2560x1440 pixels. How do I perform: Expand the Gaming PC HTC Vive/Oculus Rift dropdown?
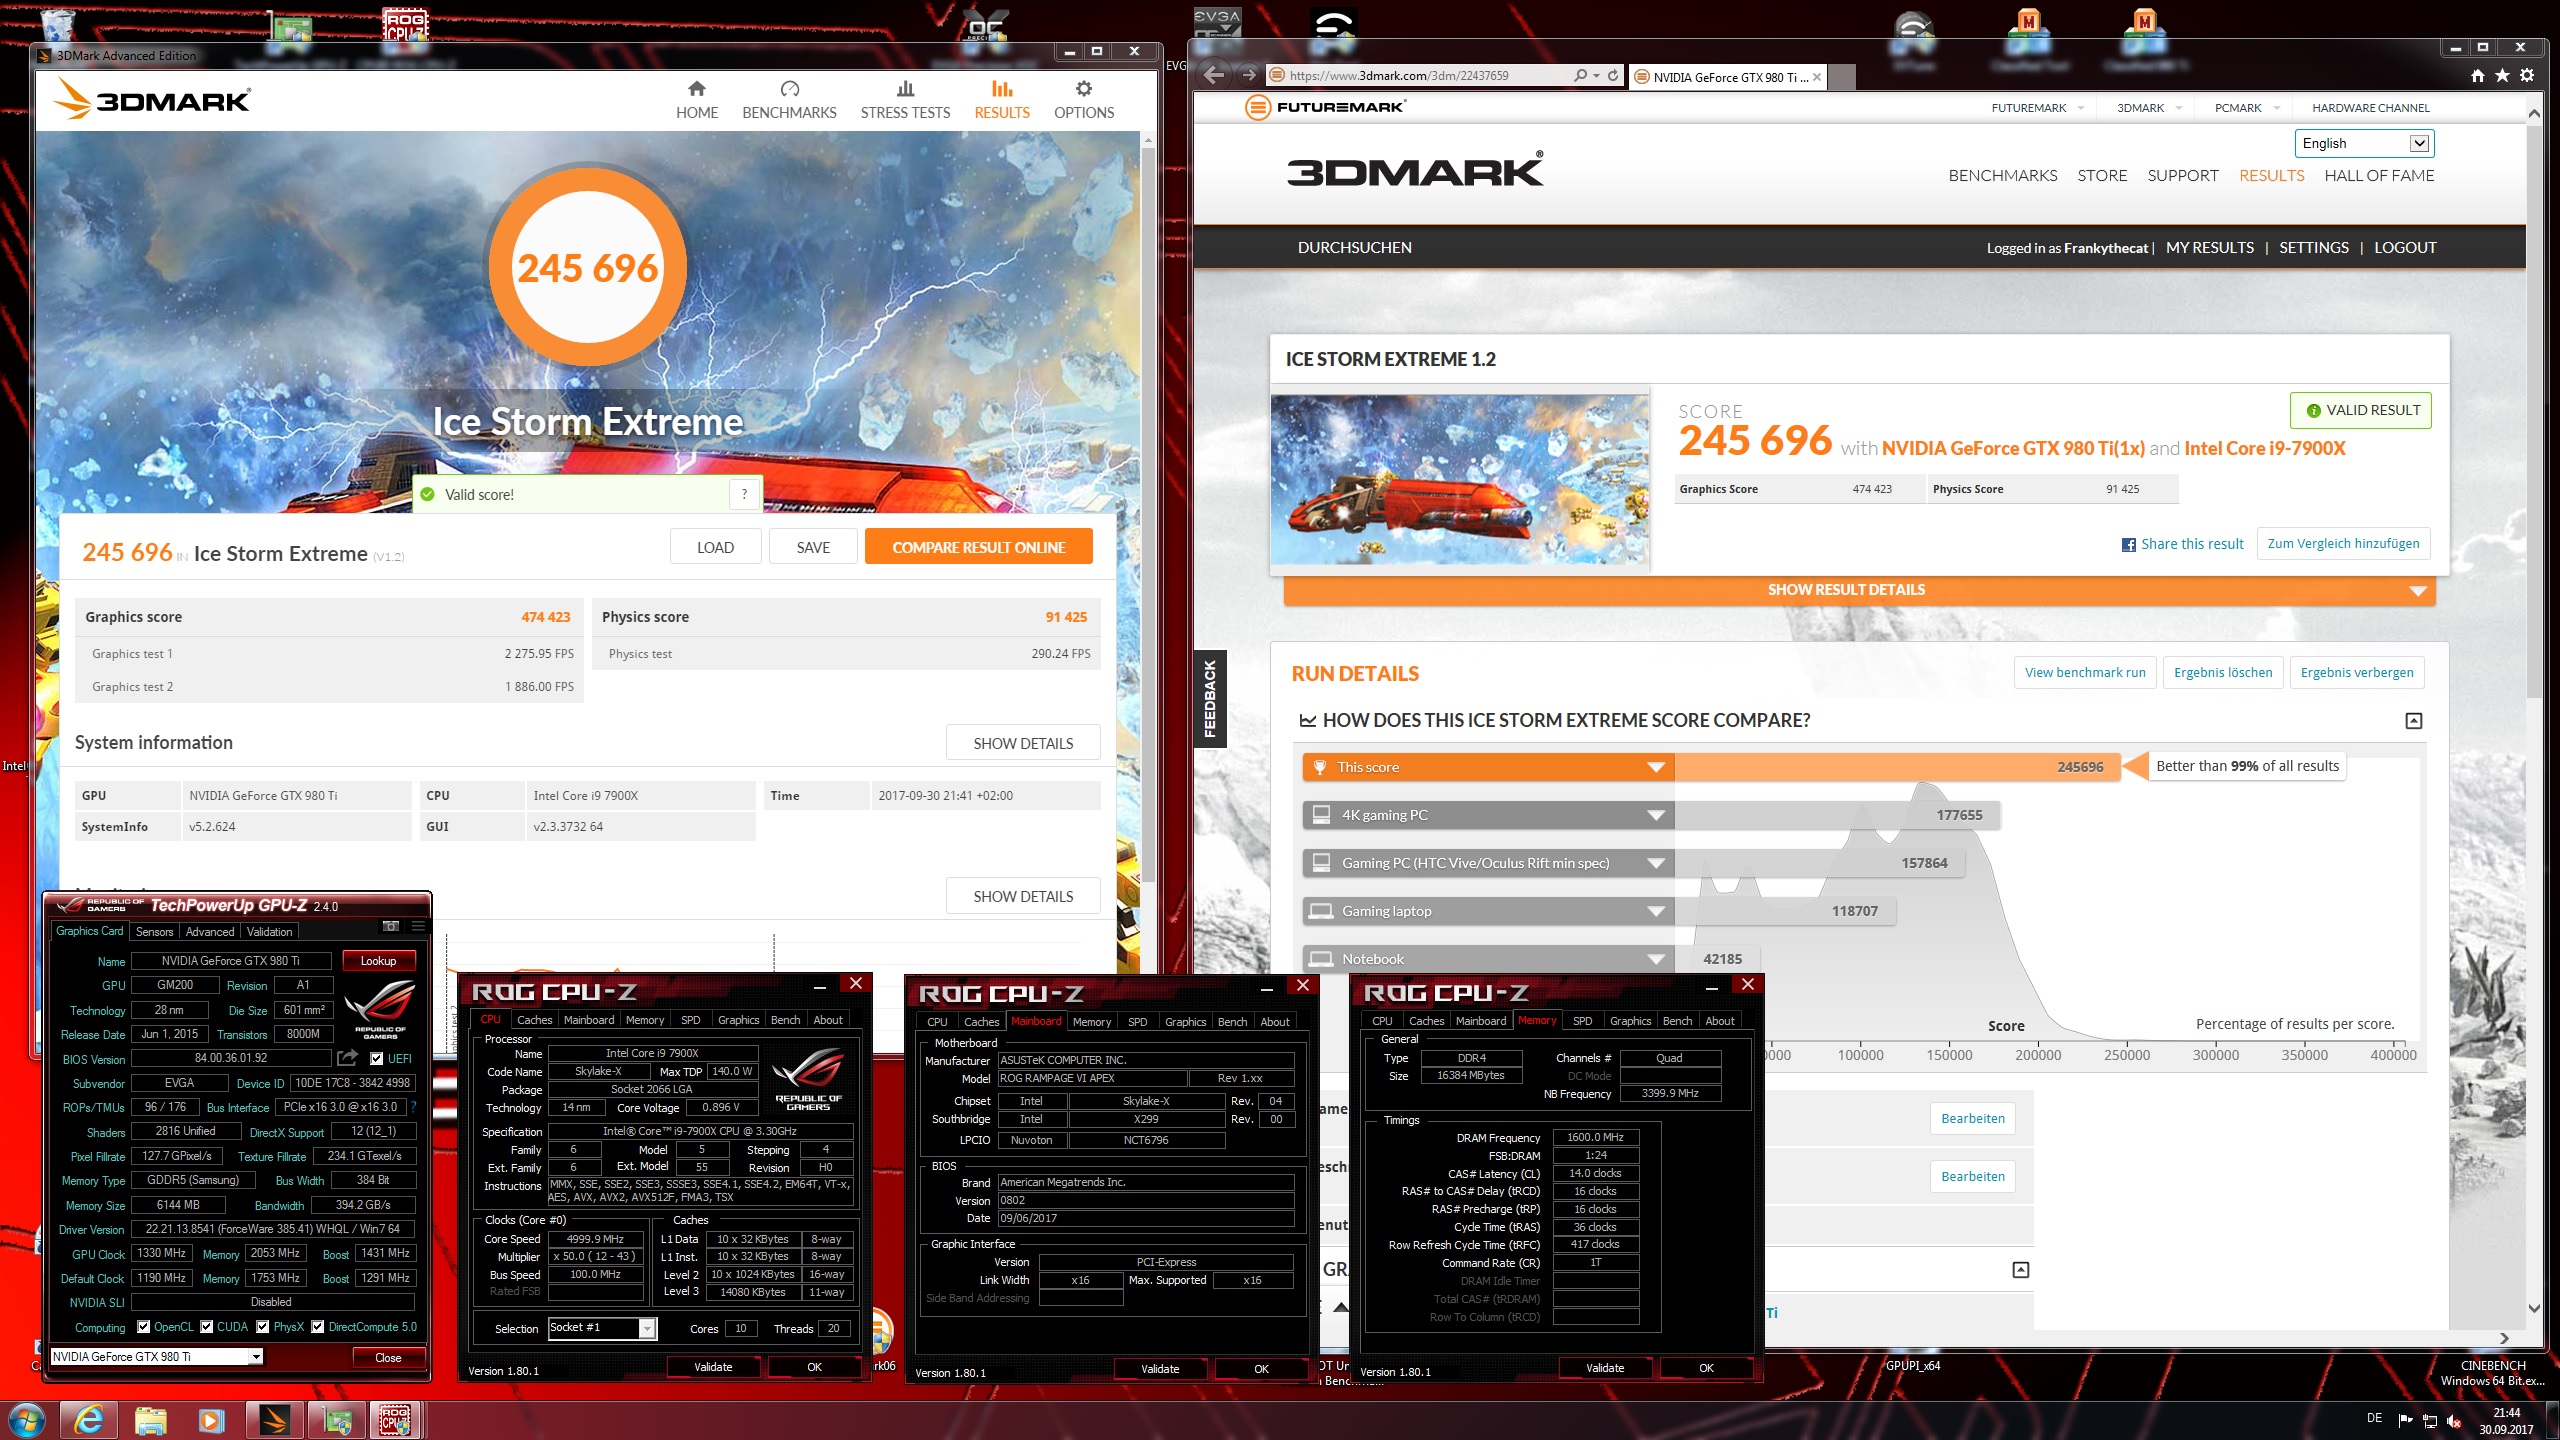click(1656, 863)
